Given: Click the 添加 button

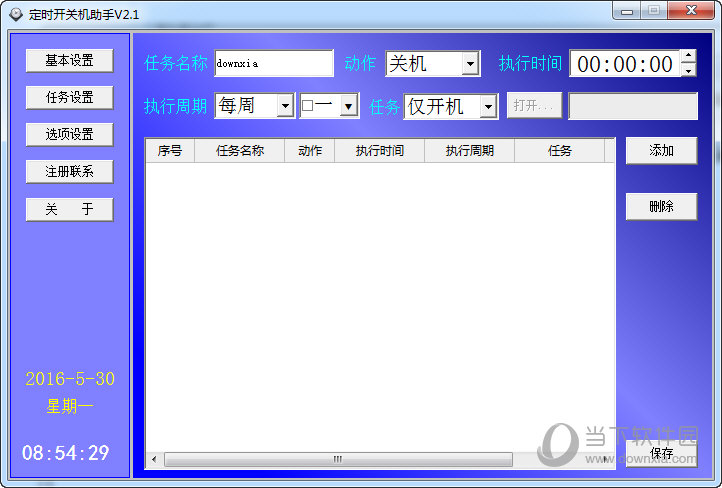Looking at the screenshot, I should (661, 151).
